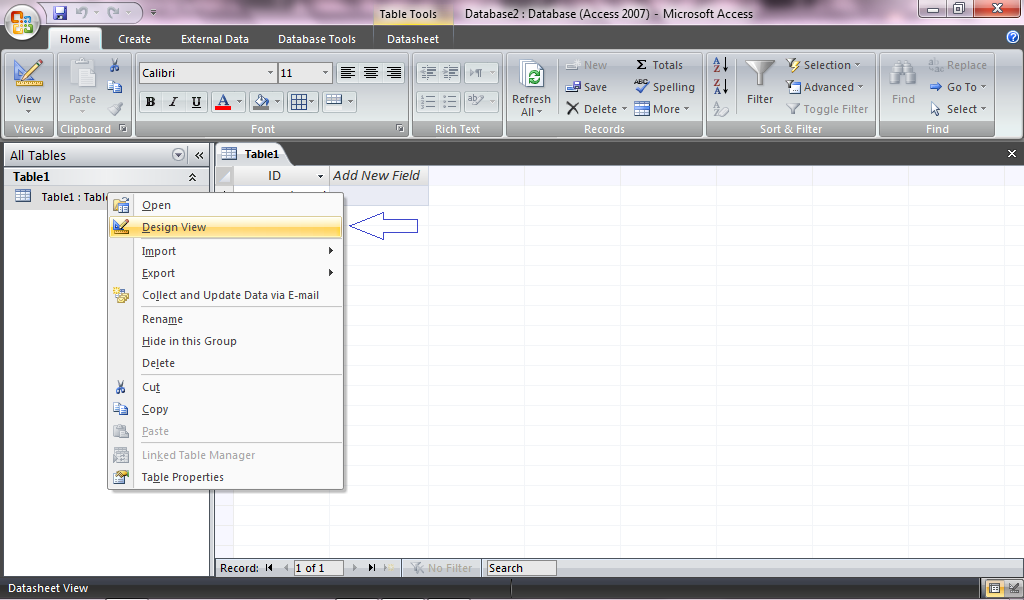Click Toggle Filter in Sort & Filter

point(827,109)
